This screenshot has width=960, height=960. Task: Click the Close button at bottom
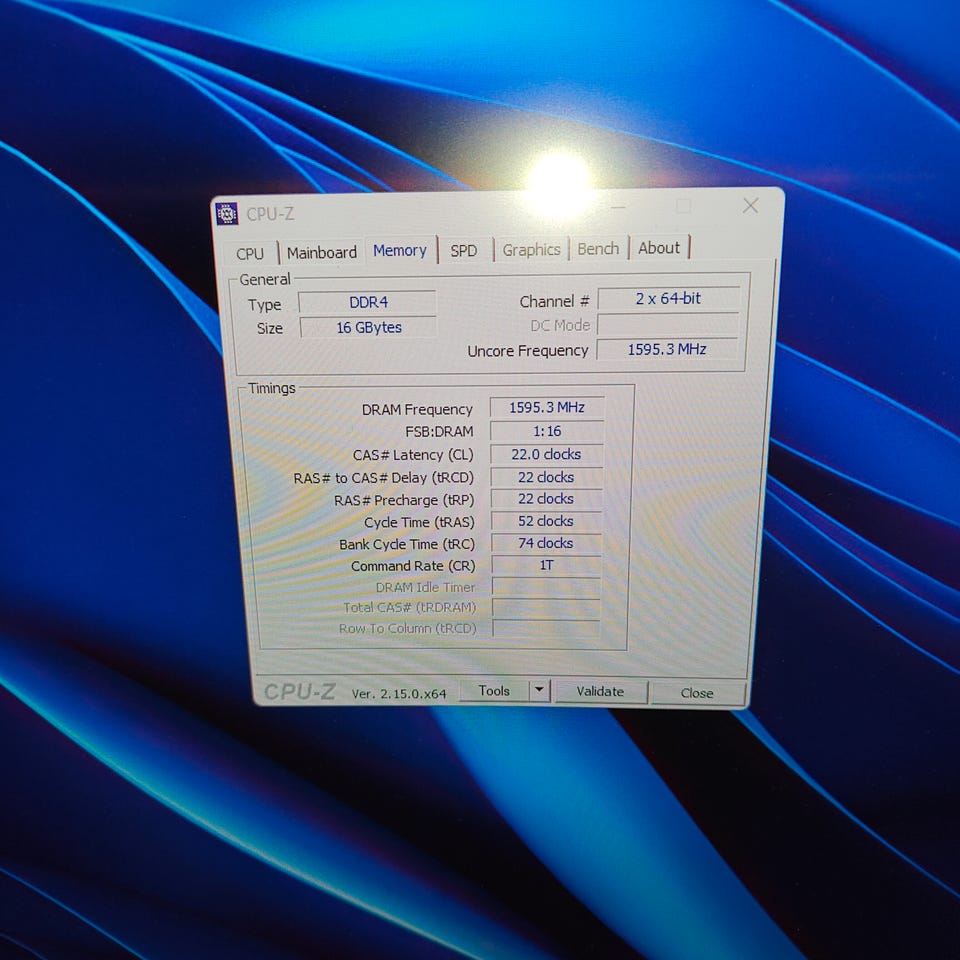pyautogui.click(x=697, y=693)
